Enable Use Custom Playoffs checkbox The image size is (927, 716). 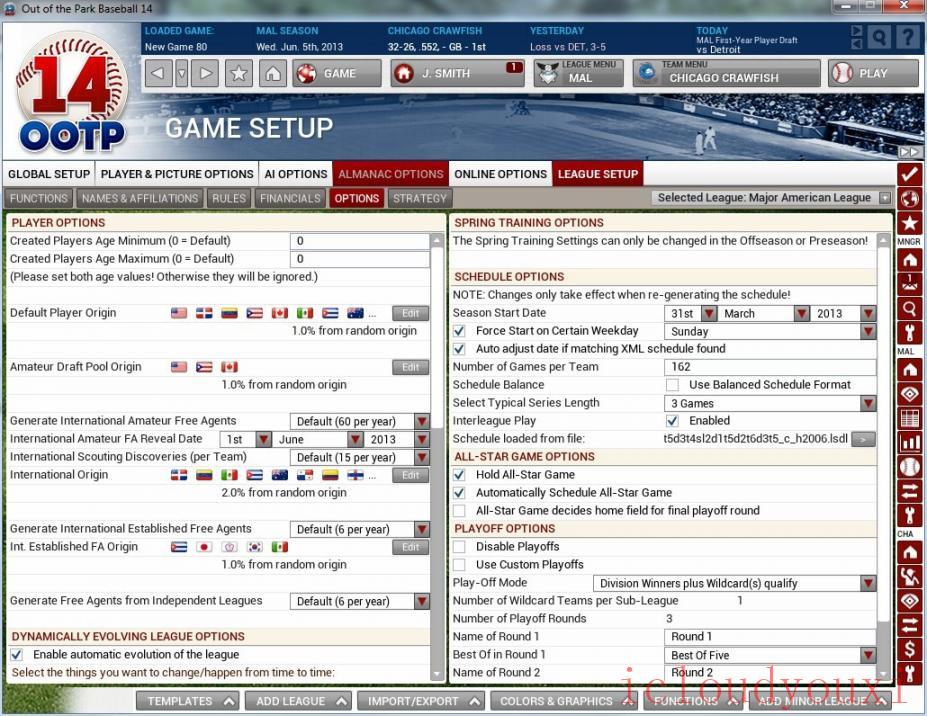click(x=459, y=565)
